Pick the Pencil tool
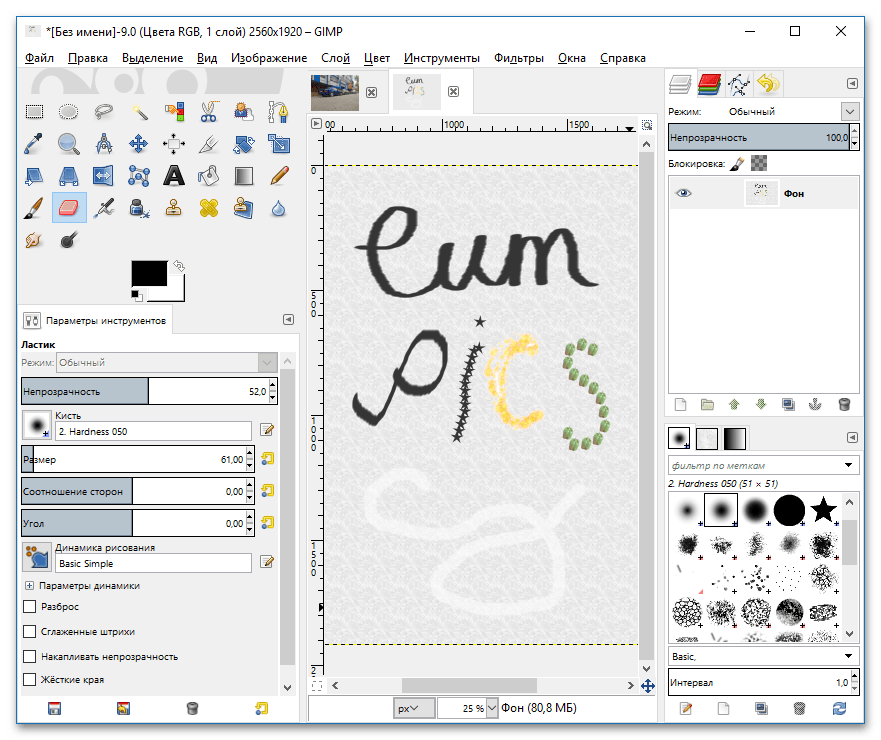The height and width of the screenshot is (740, 881). pyautogui.click(x=279, y=176)
